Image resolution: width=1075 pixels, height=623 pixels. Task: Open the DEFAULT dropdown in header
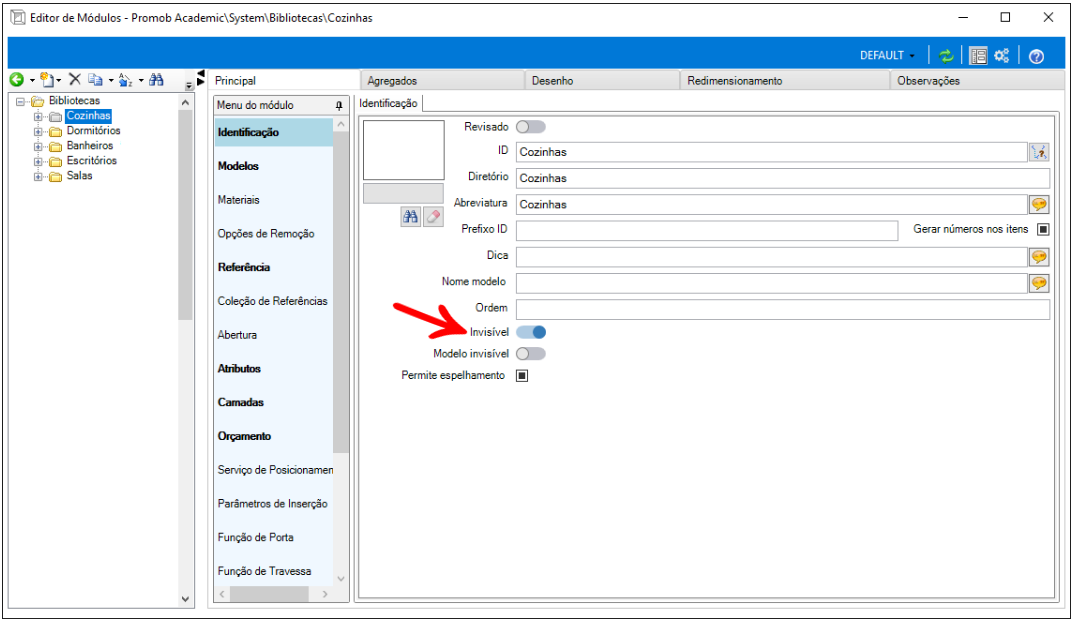pos(887,56)
